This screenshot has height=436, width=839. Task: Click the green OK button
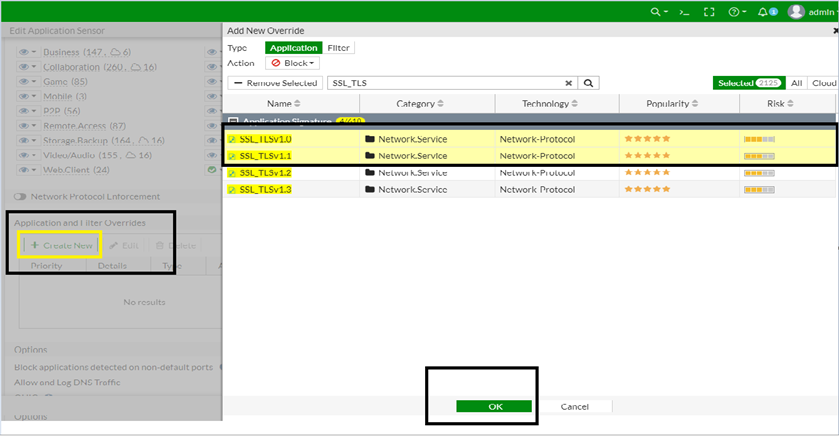[x=495, y=407]
